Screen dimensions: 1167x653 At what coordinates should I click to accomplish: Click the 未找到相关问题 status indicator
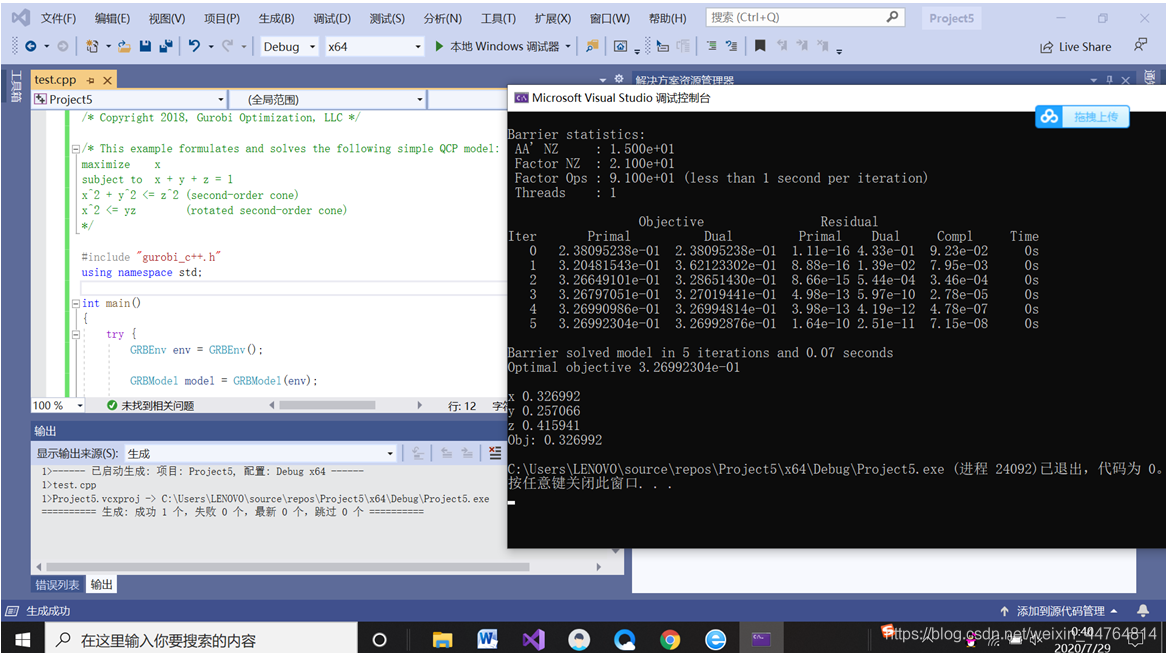point(150,405)
